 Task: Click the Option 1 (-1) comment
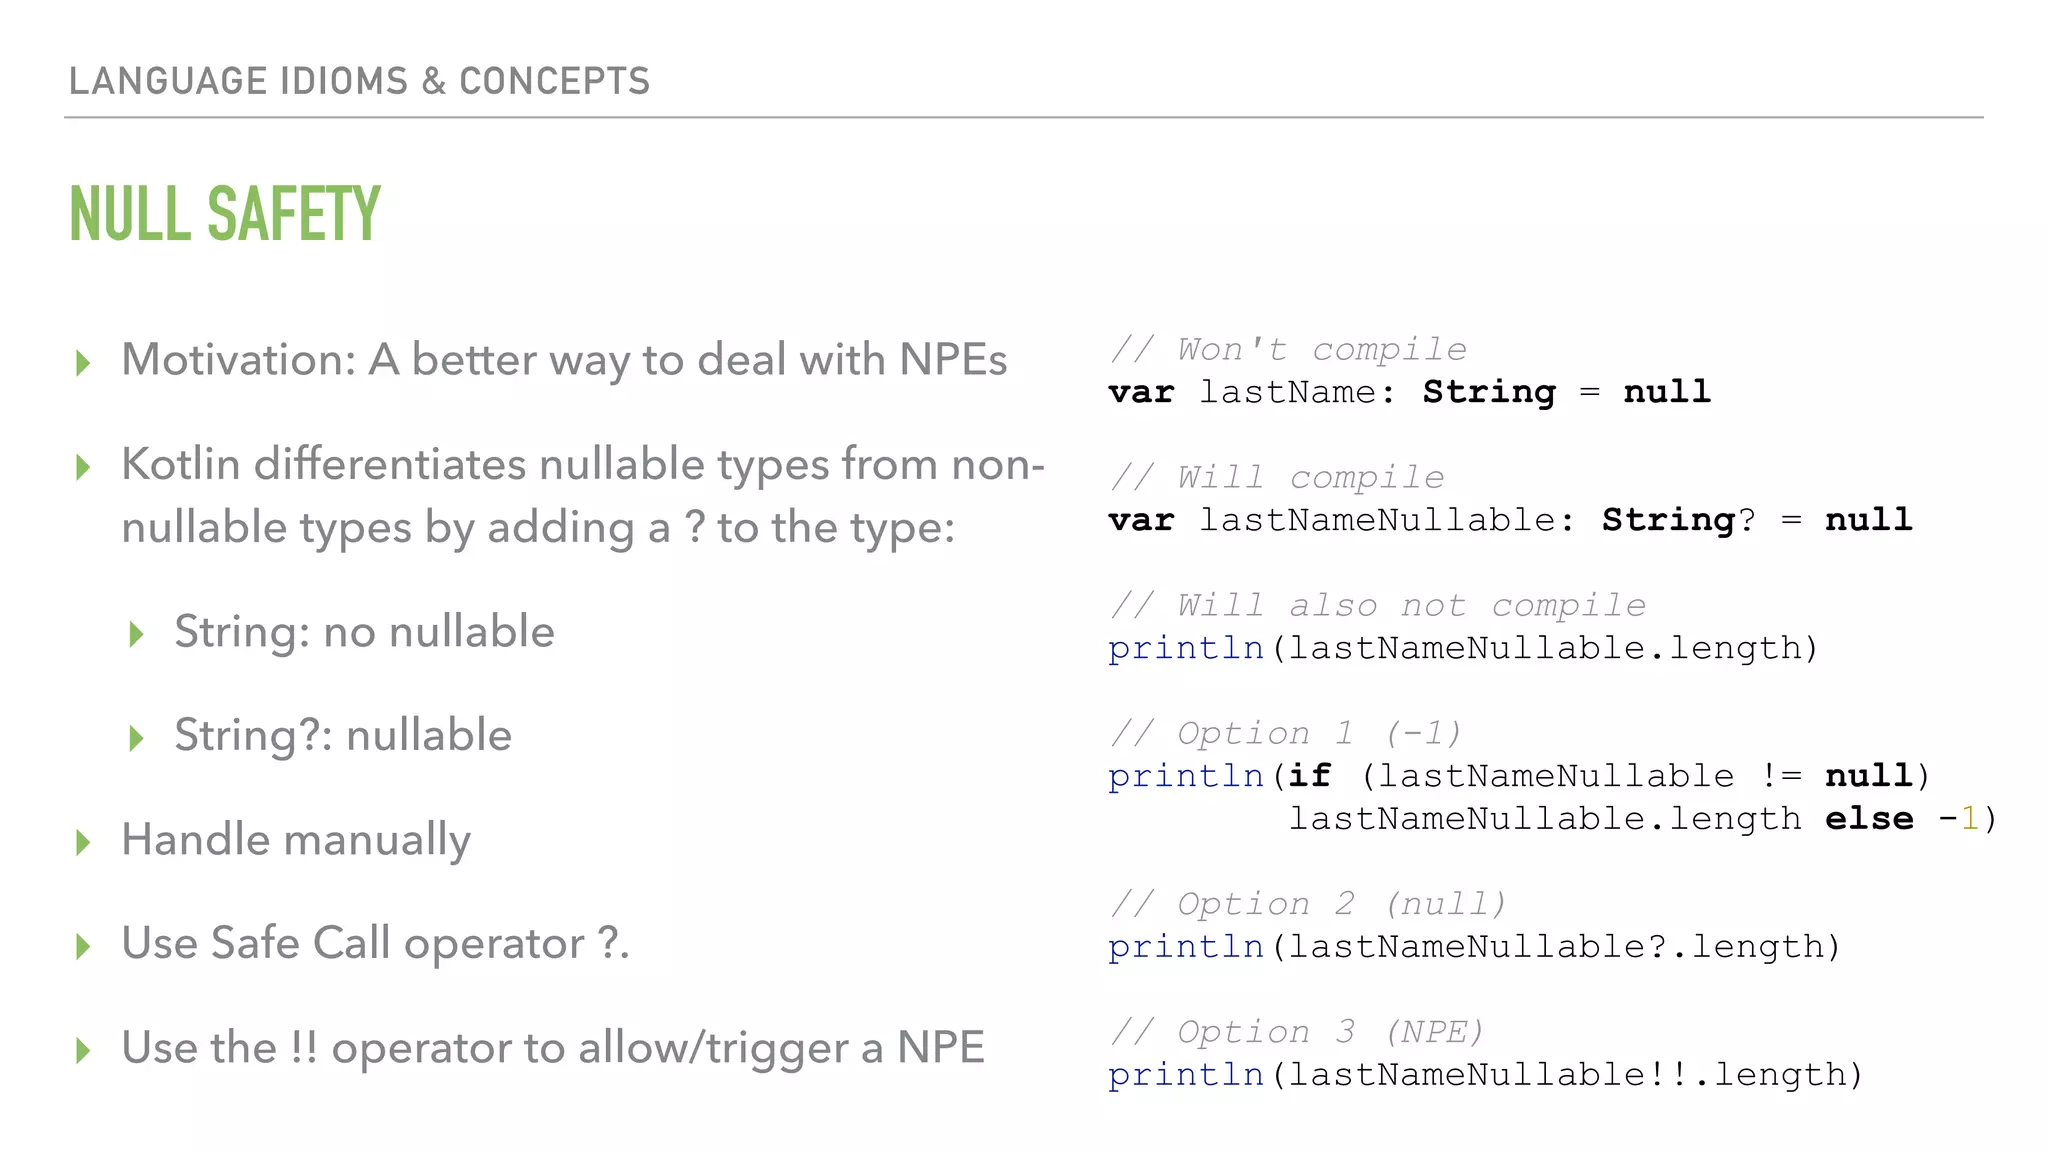1286,733
